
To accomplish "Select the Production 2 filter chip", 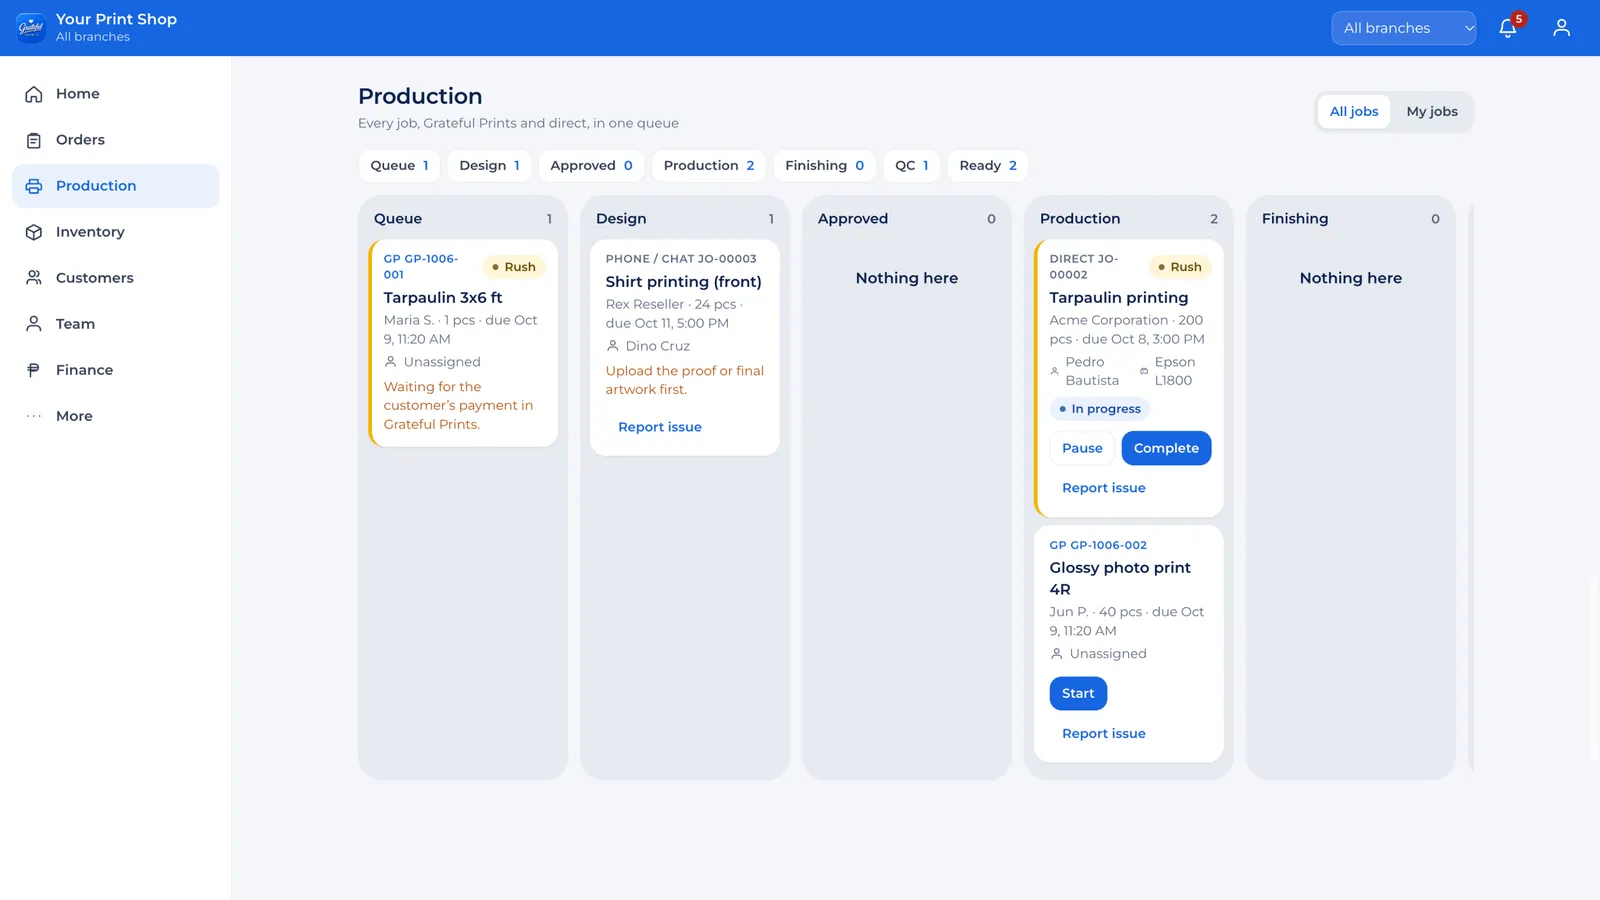I will click(x=709, y=166).
